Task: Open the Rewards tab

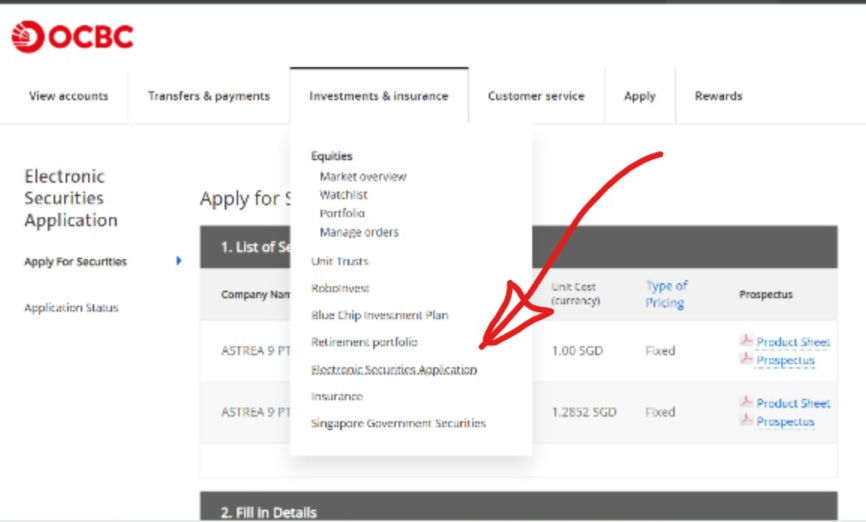Action: click(719, 96)
